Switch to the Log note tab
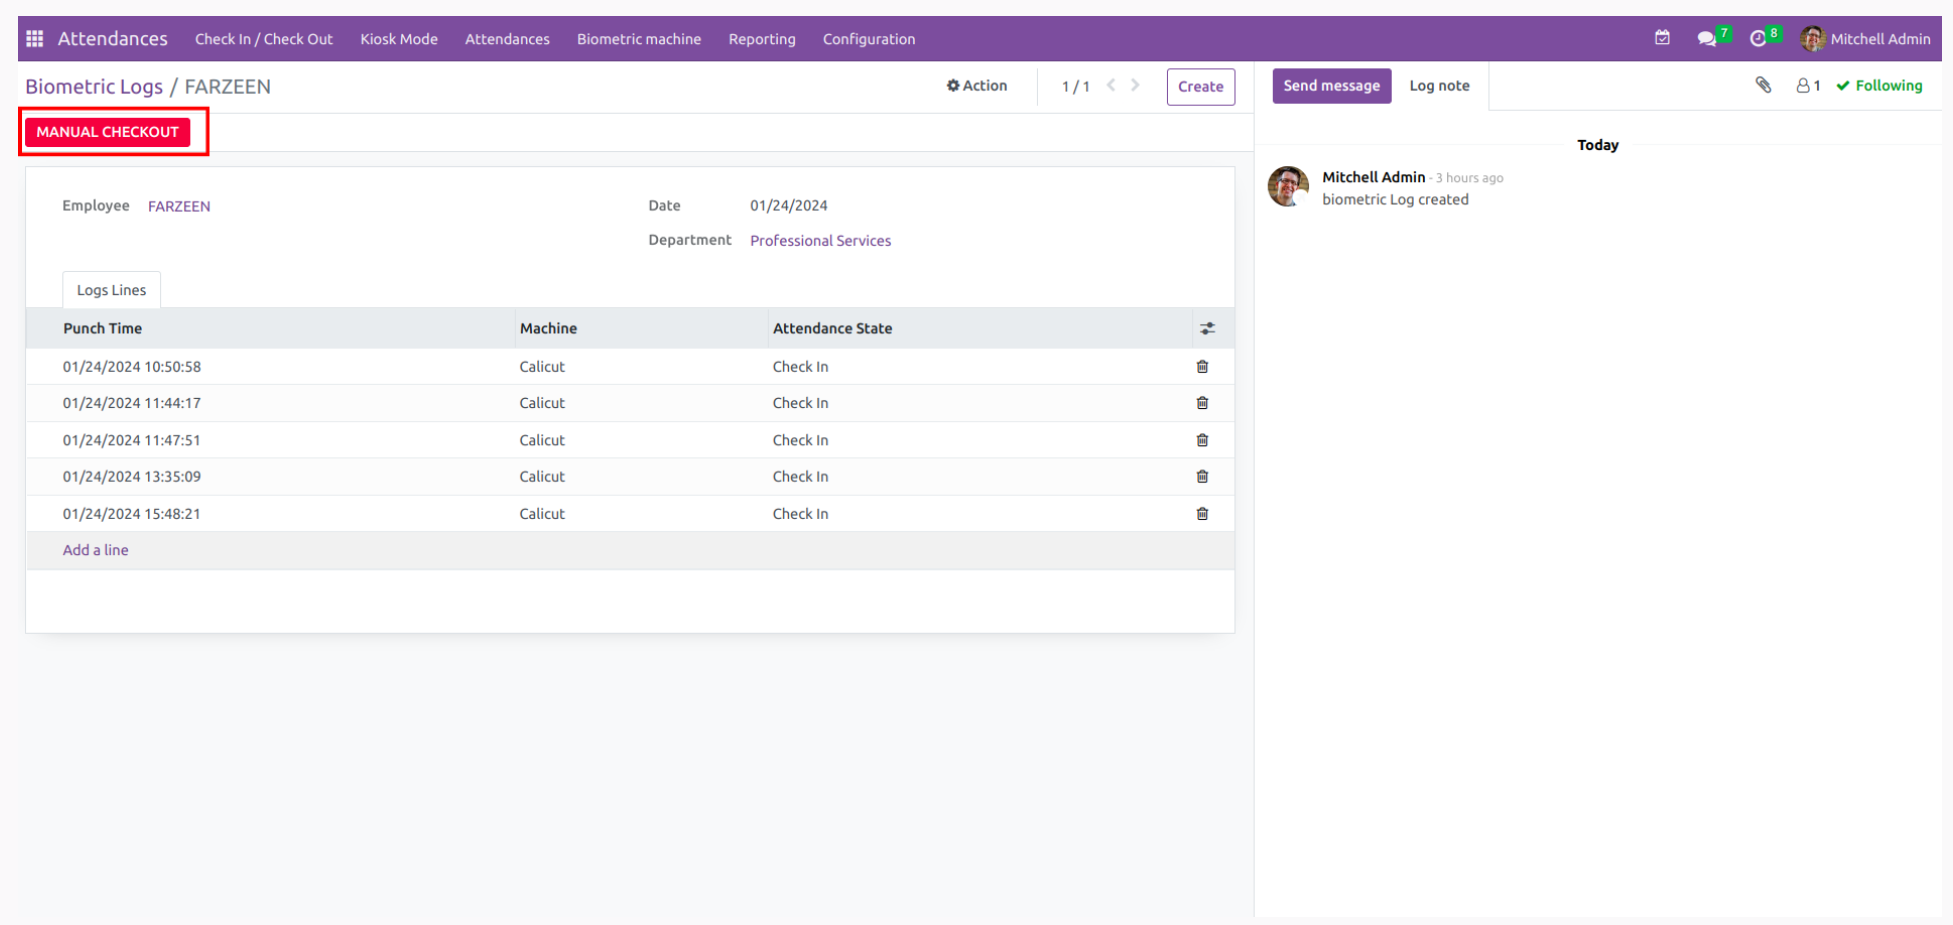Screen dimensions: 1953x925 [x=1439, y=85]
